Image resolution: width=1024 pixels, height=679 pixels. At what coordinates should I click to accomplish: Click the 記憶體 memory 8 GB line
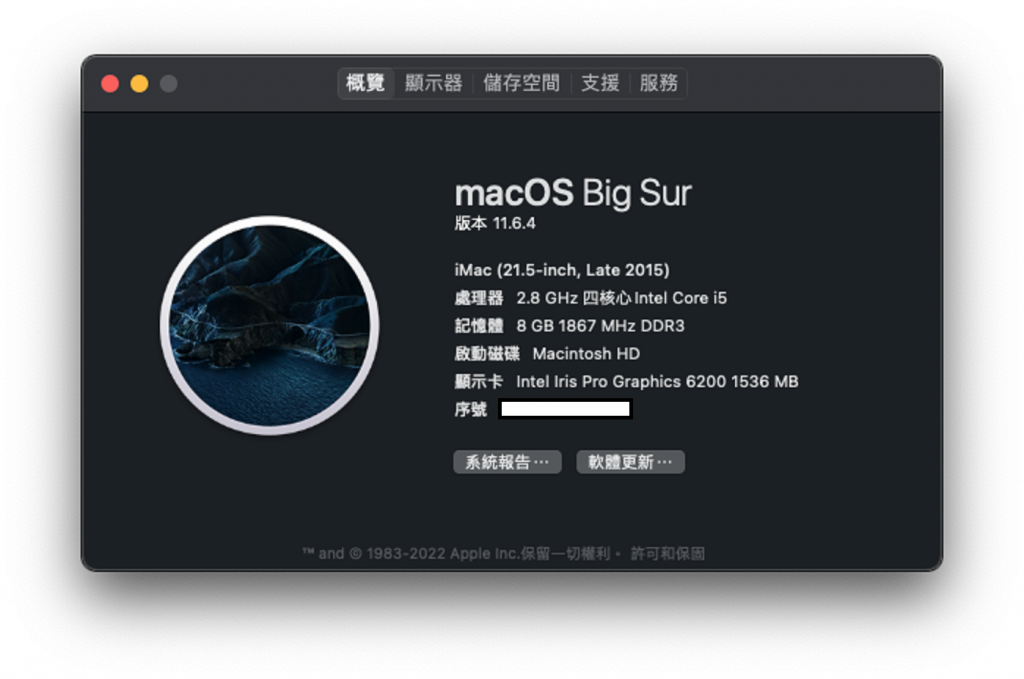[x=569, y=326]
